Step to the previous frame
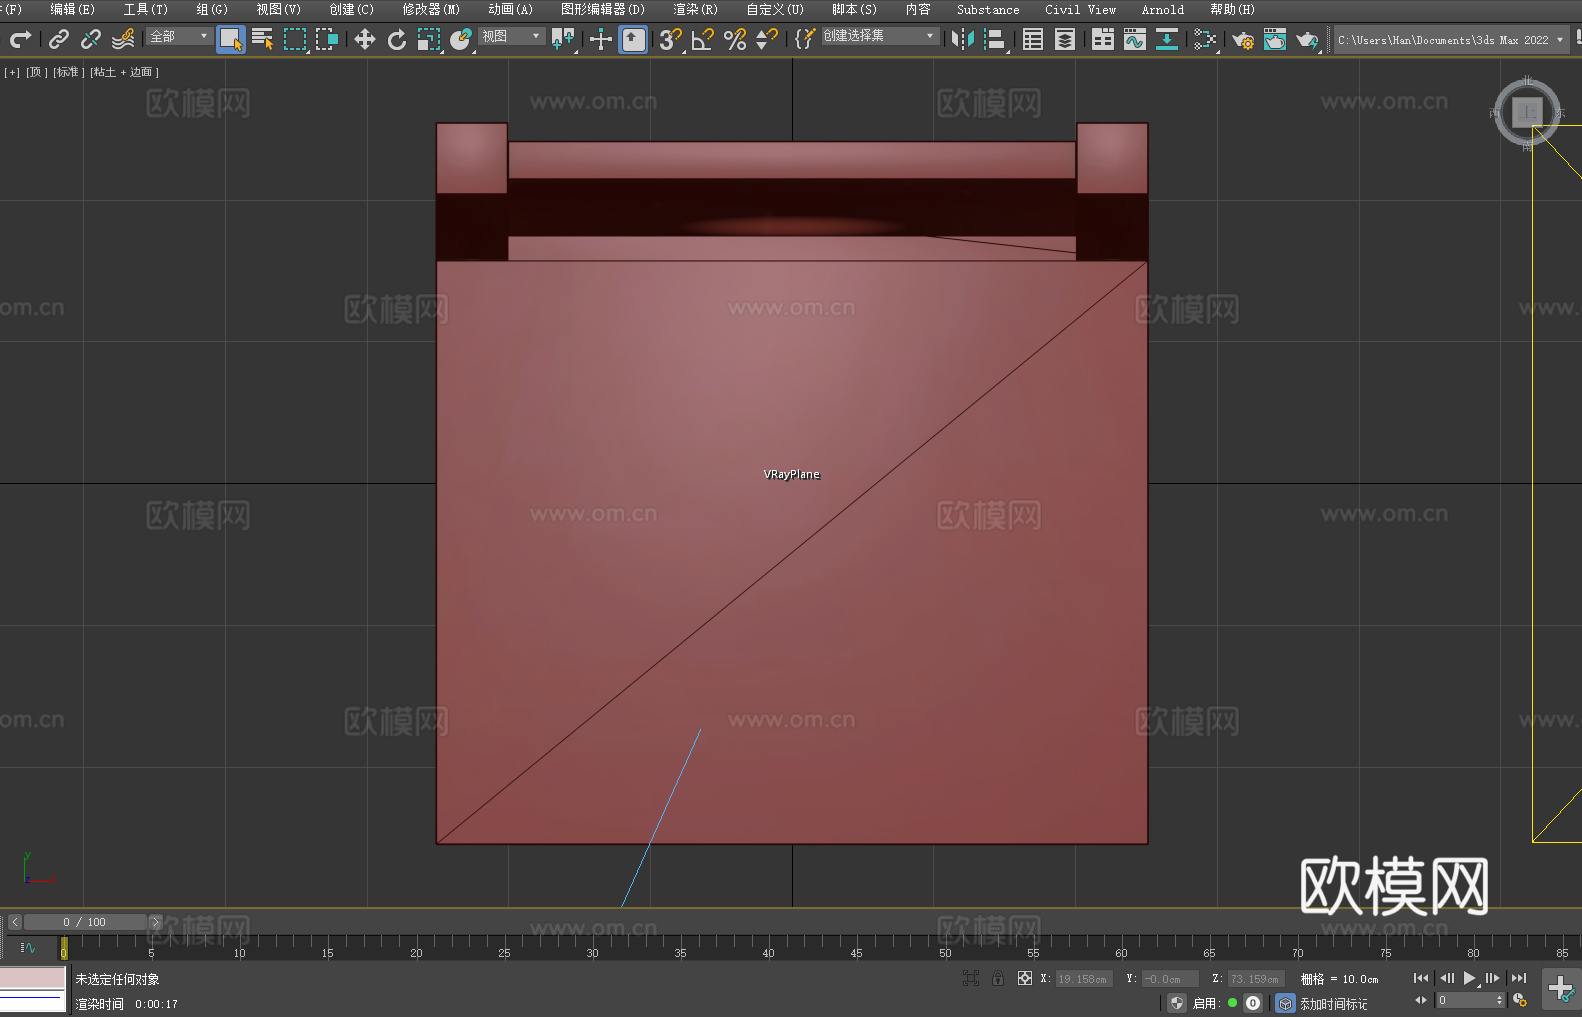Viewport: 1582px width, 1017px height. point(1446,978)
